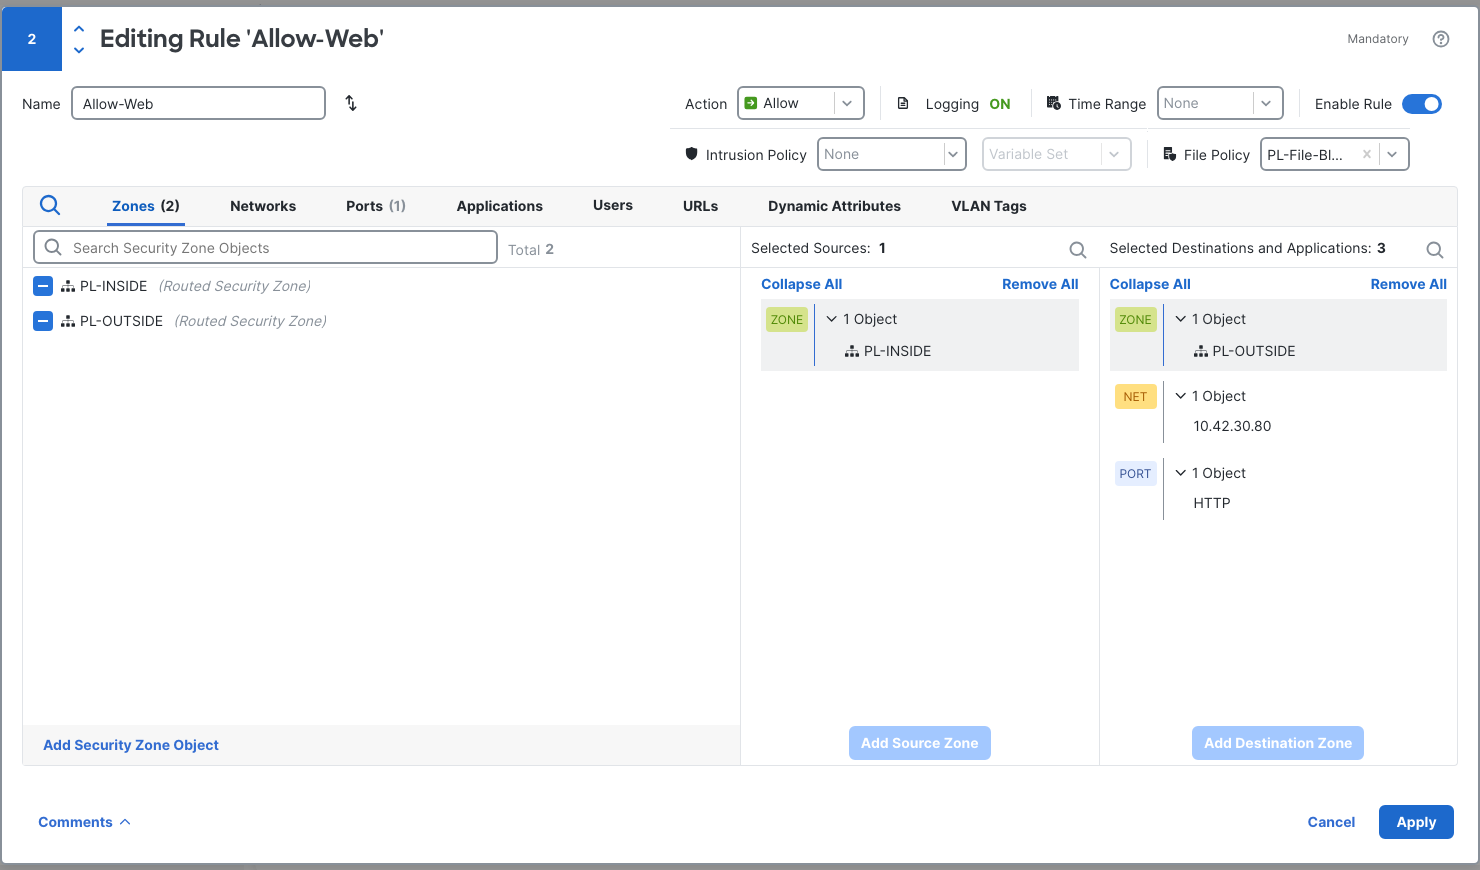Toggle Logging ON setting
The height and width of the screenshot is (870, 1480).
pyautogui.click(x=1000, y=104)
